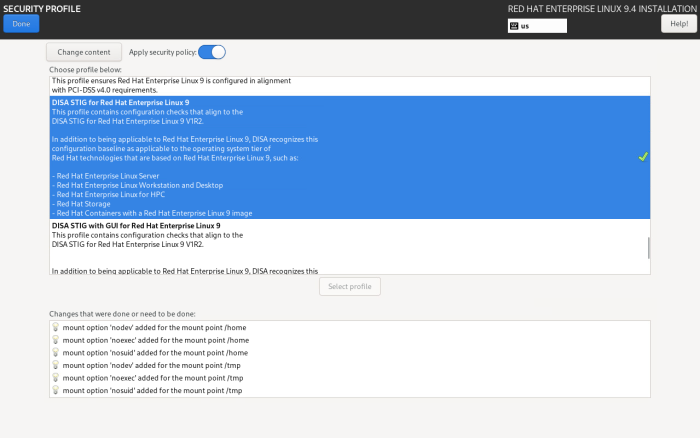Click the Change content button
700x438 pixels.
pos(84,52)
